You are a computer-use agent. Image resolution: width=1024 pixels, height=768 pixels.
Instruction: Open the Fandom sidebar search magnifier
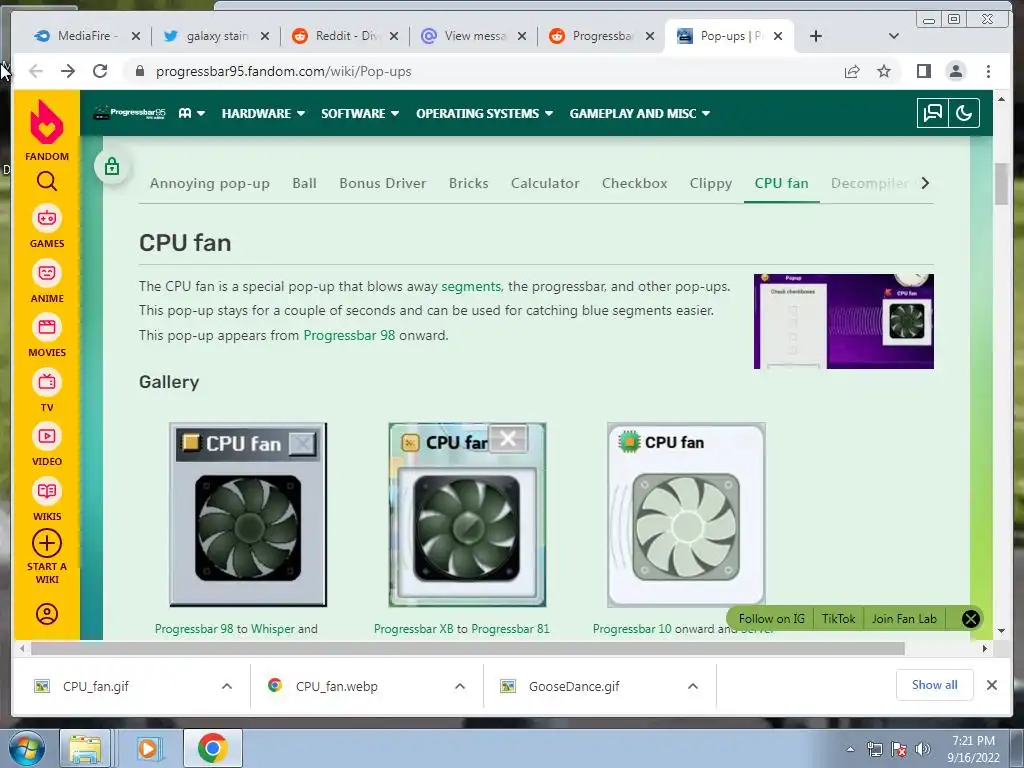[x=46, y=181]
